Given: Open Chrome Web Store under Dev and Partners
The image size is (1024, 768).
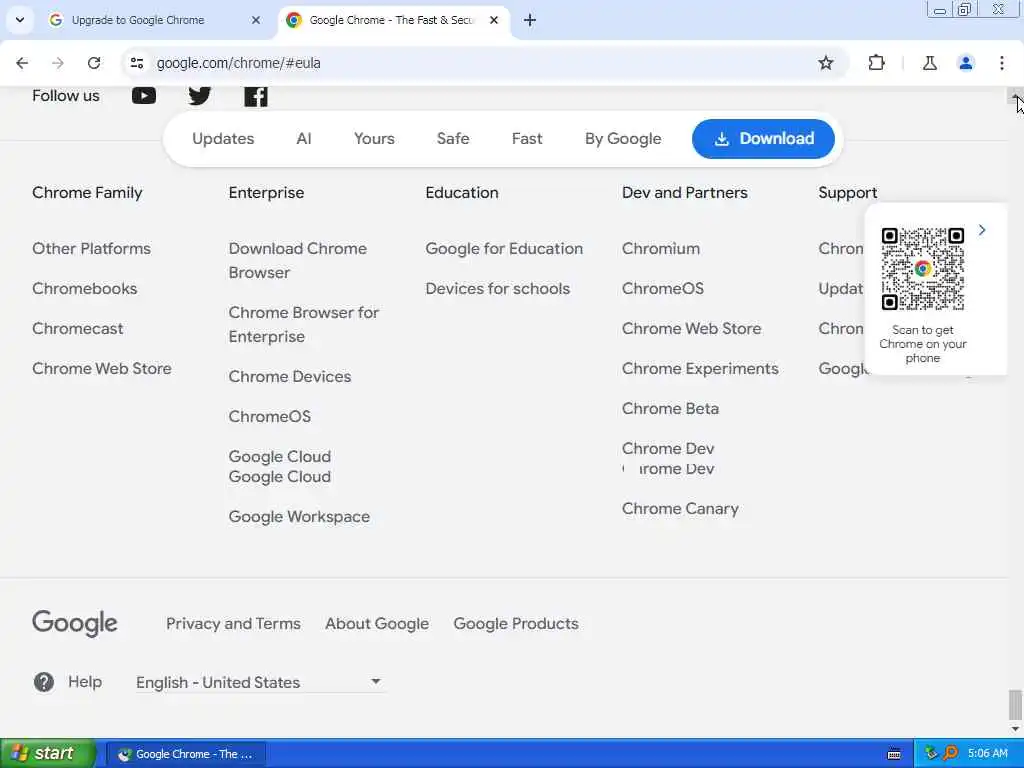Looking at the screenshot, I should [692, 328].
